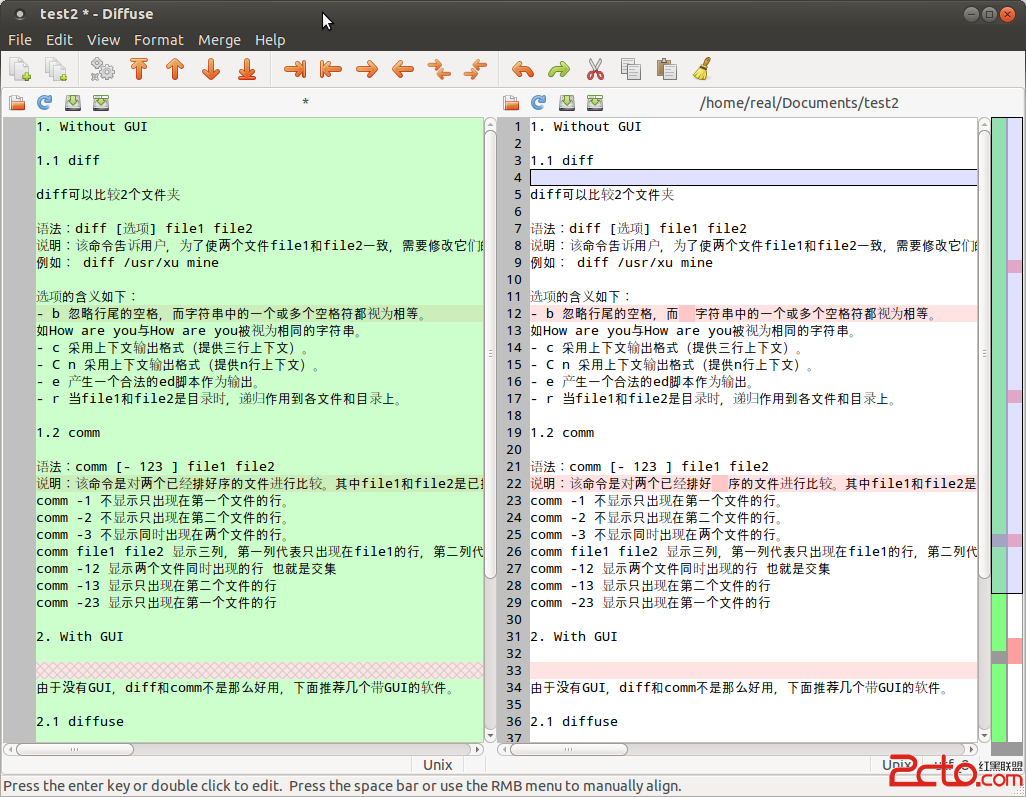The image size is (1026, 797).
Task: Click '2. With GUI' in the left pane
Action: pyautogui.click(x=79, y=637)
